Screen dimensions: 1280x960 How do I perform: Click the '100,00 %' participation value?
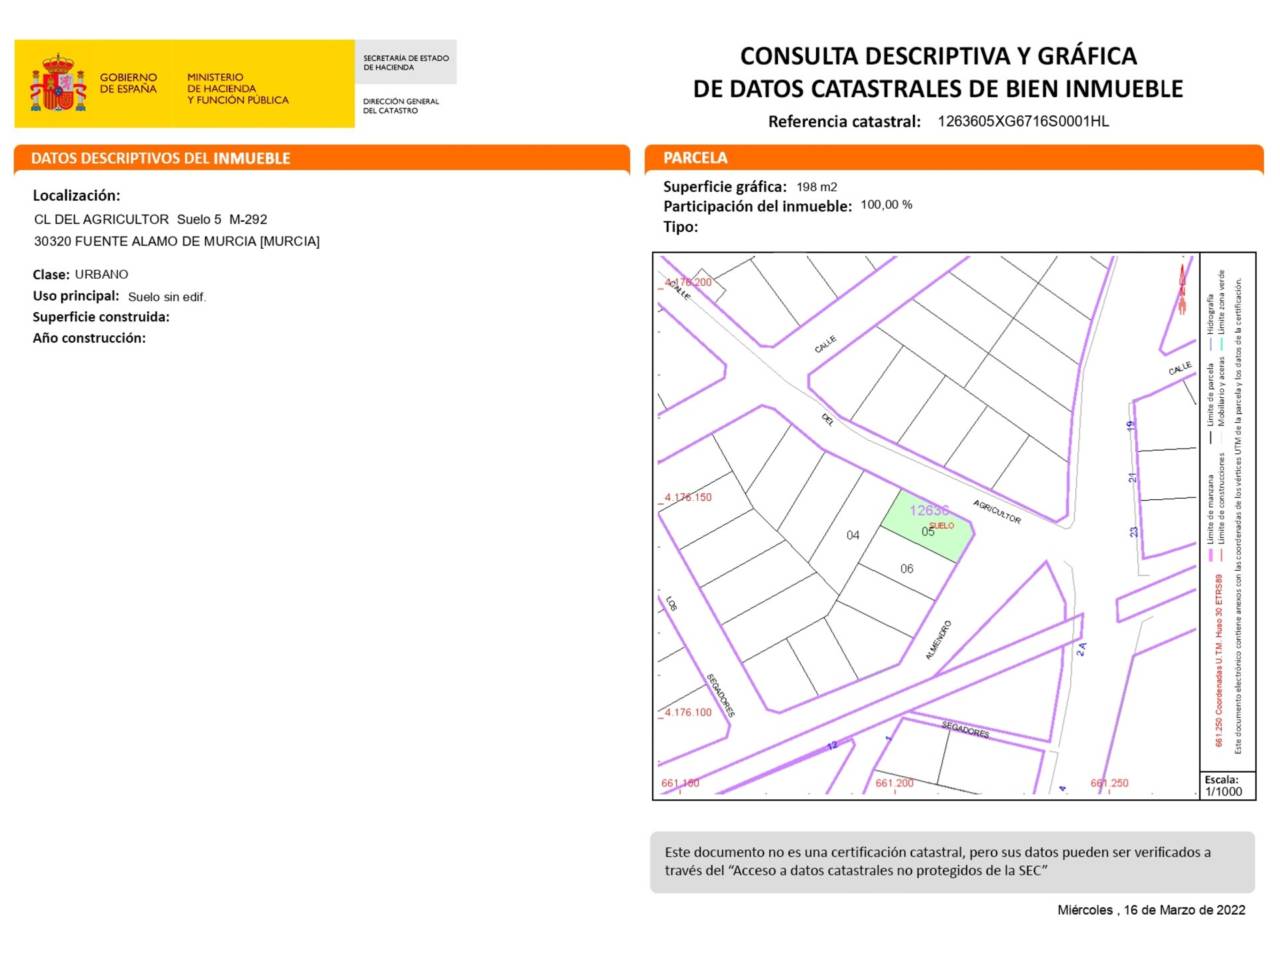886,205
